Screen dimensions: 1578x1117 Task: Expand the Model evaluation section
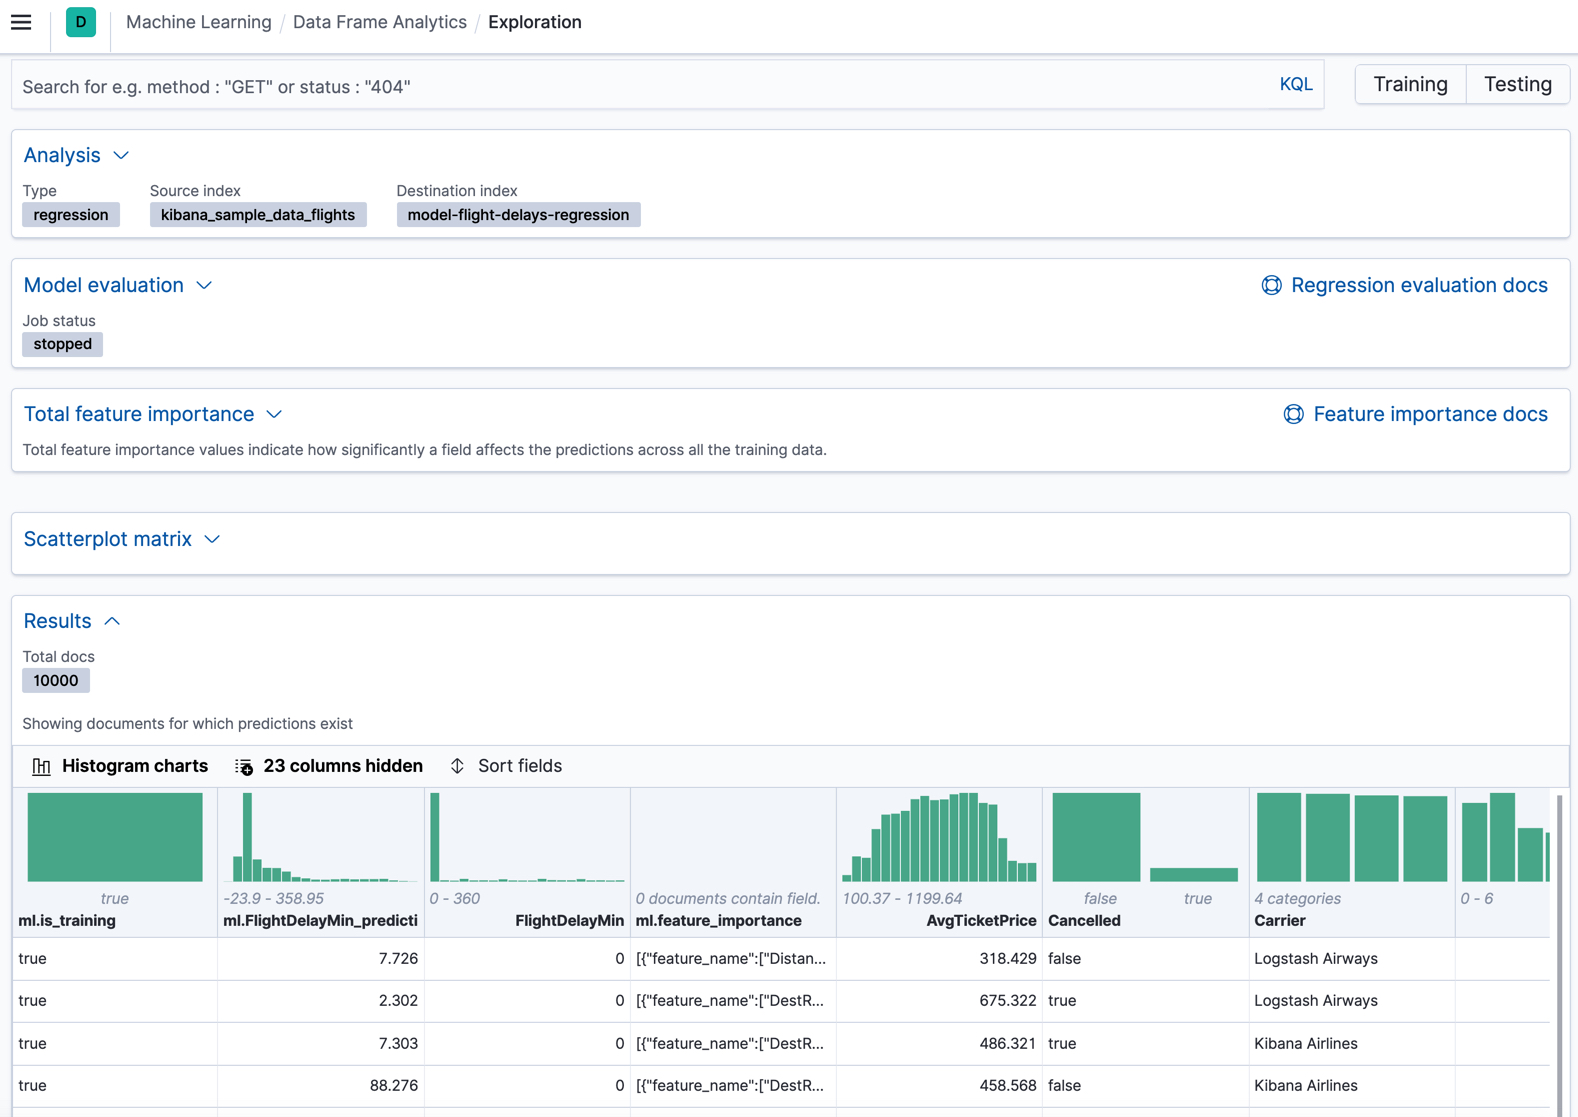pyautogui.click(x=204, y=286)
